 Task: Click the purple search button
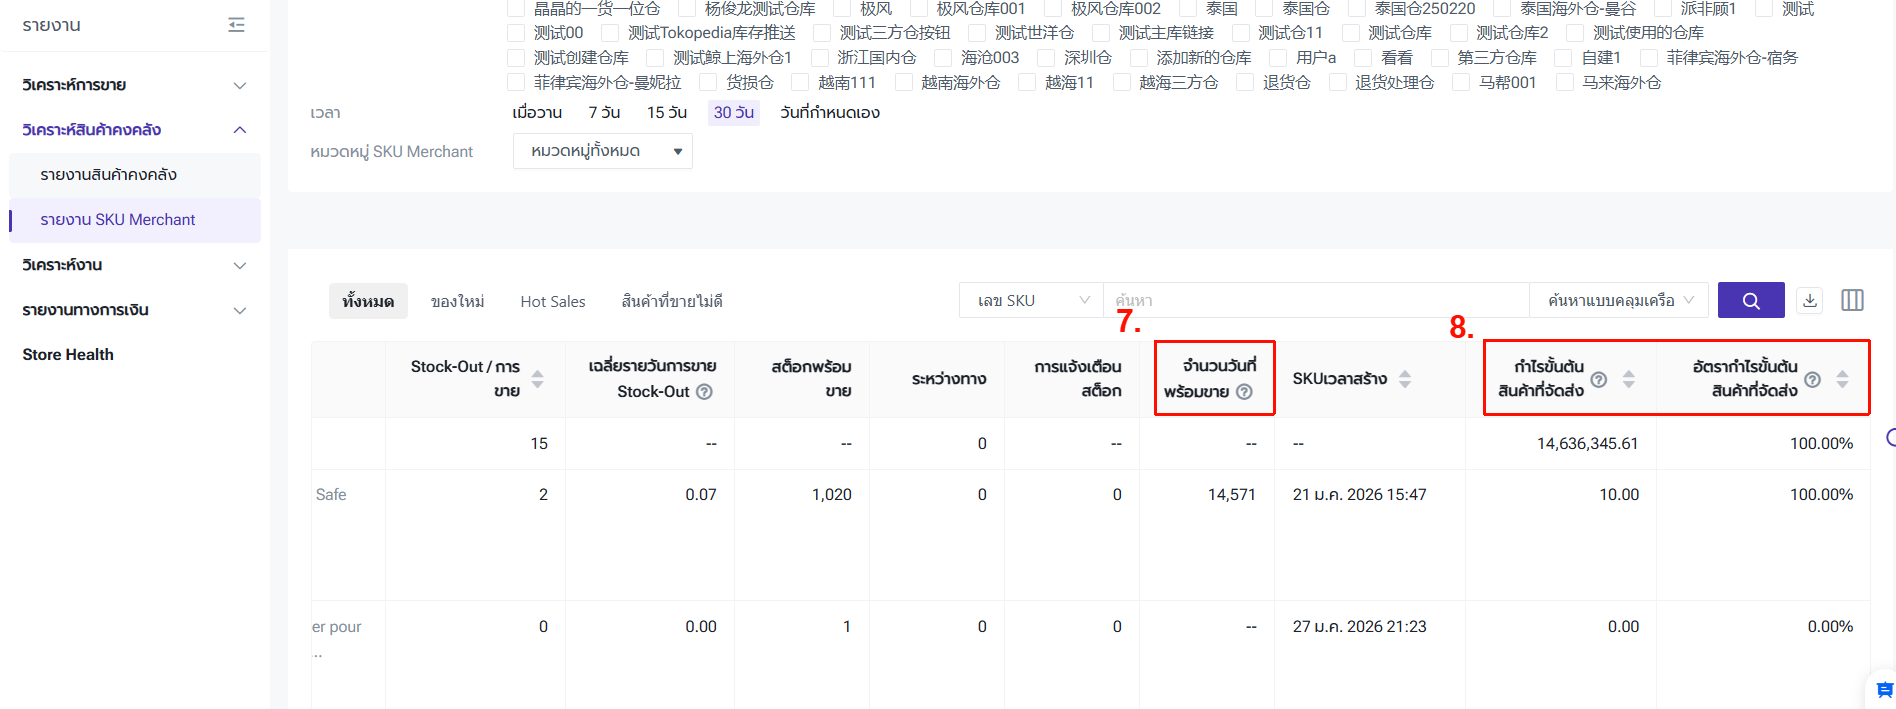(x=1750, y=300)
